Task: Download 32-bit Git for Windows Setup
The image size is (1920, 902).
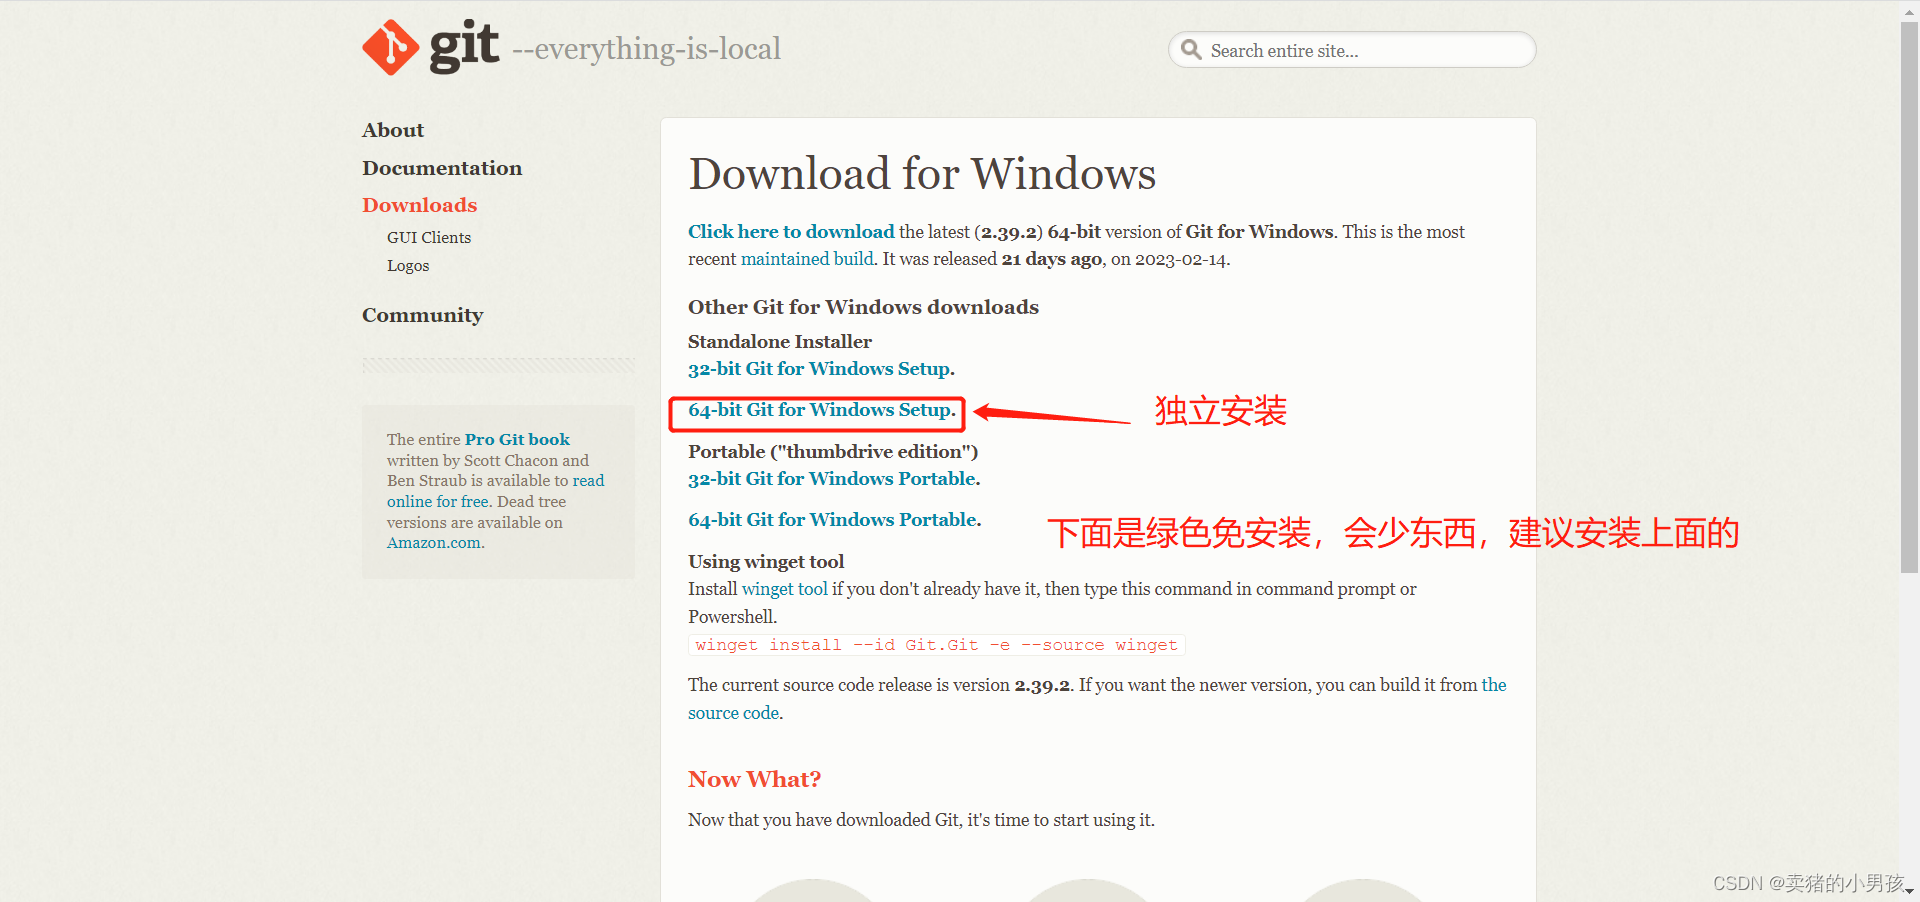Action: point(819,369)
